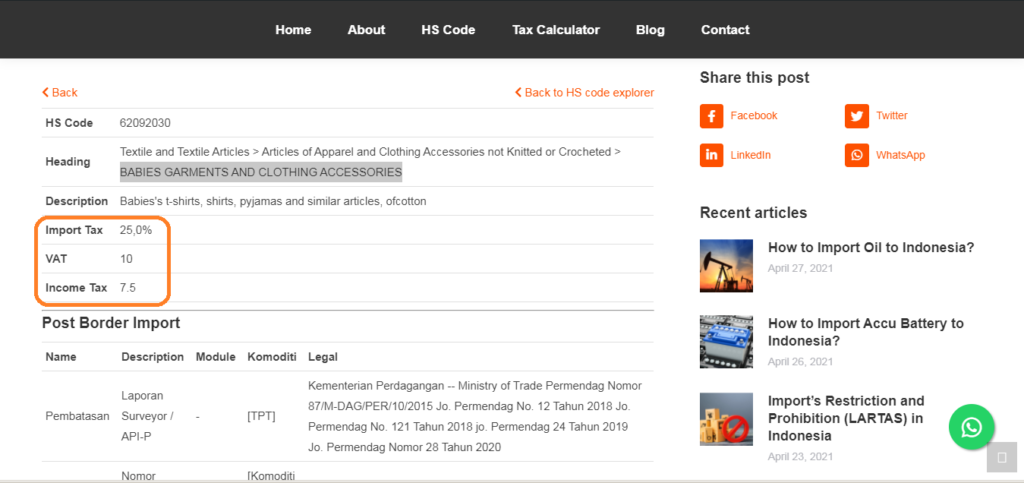Click the Recent articles heading

753,213
